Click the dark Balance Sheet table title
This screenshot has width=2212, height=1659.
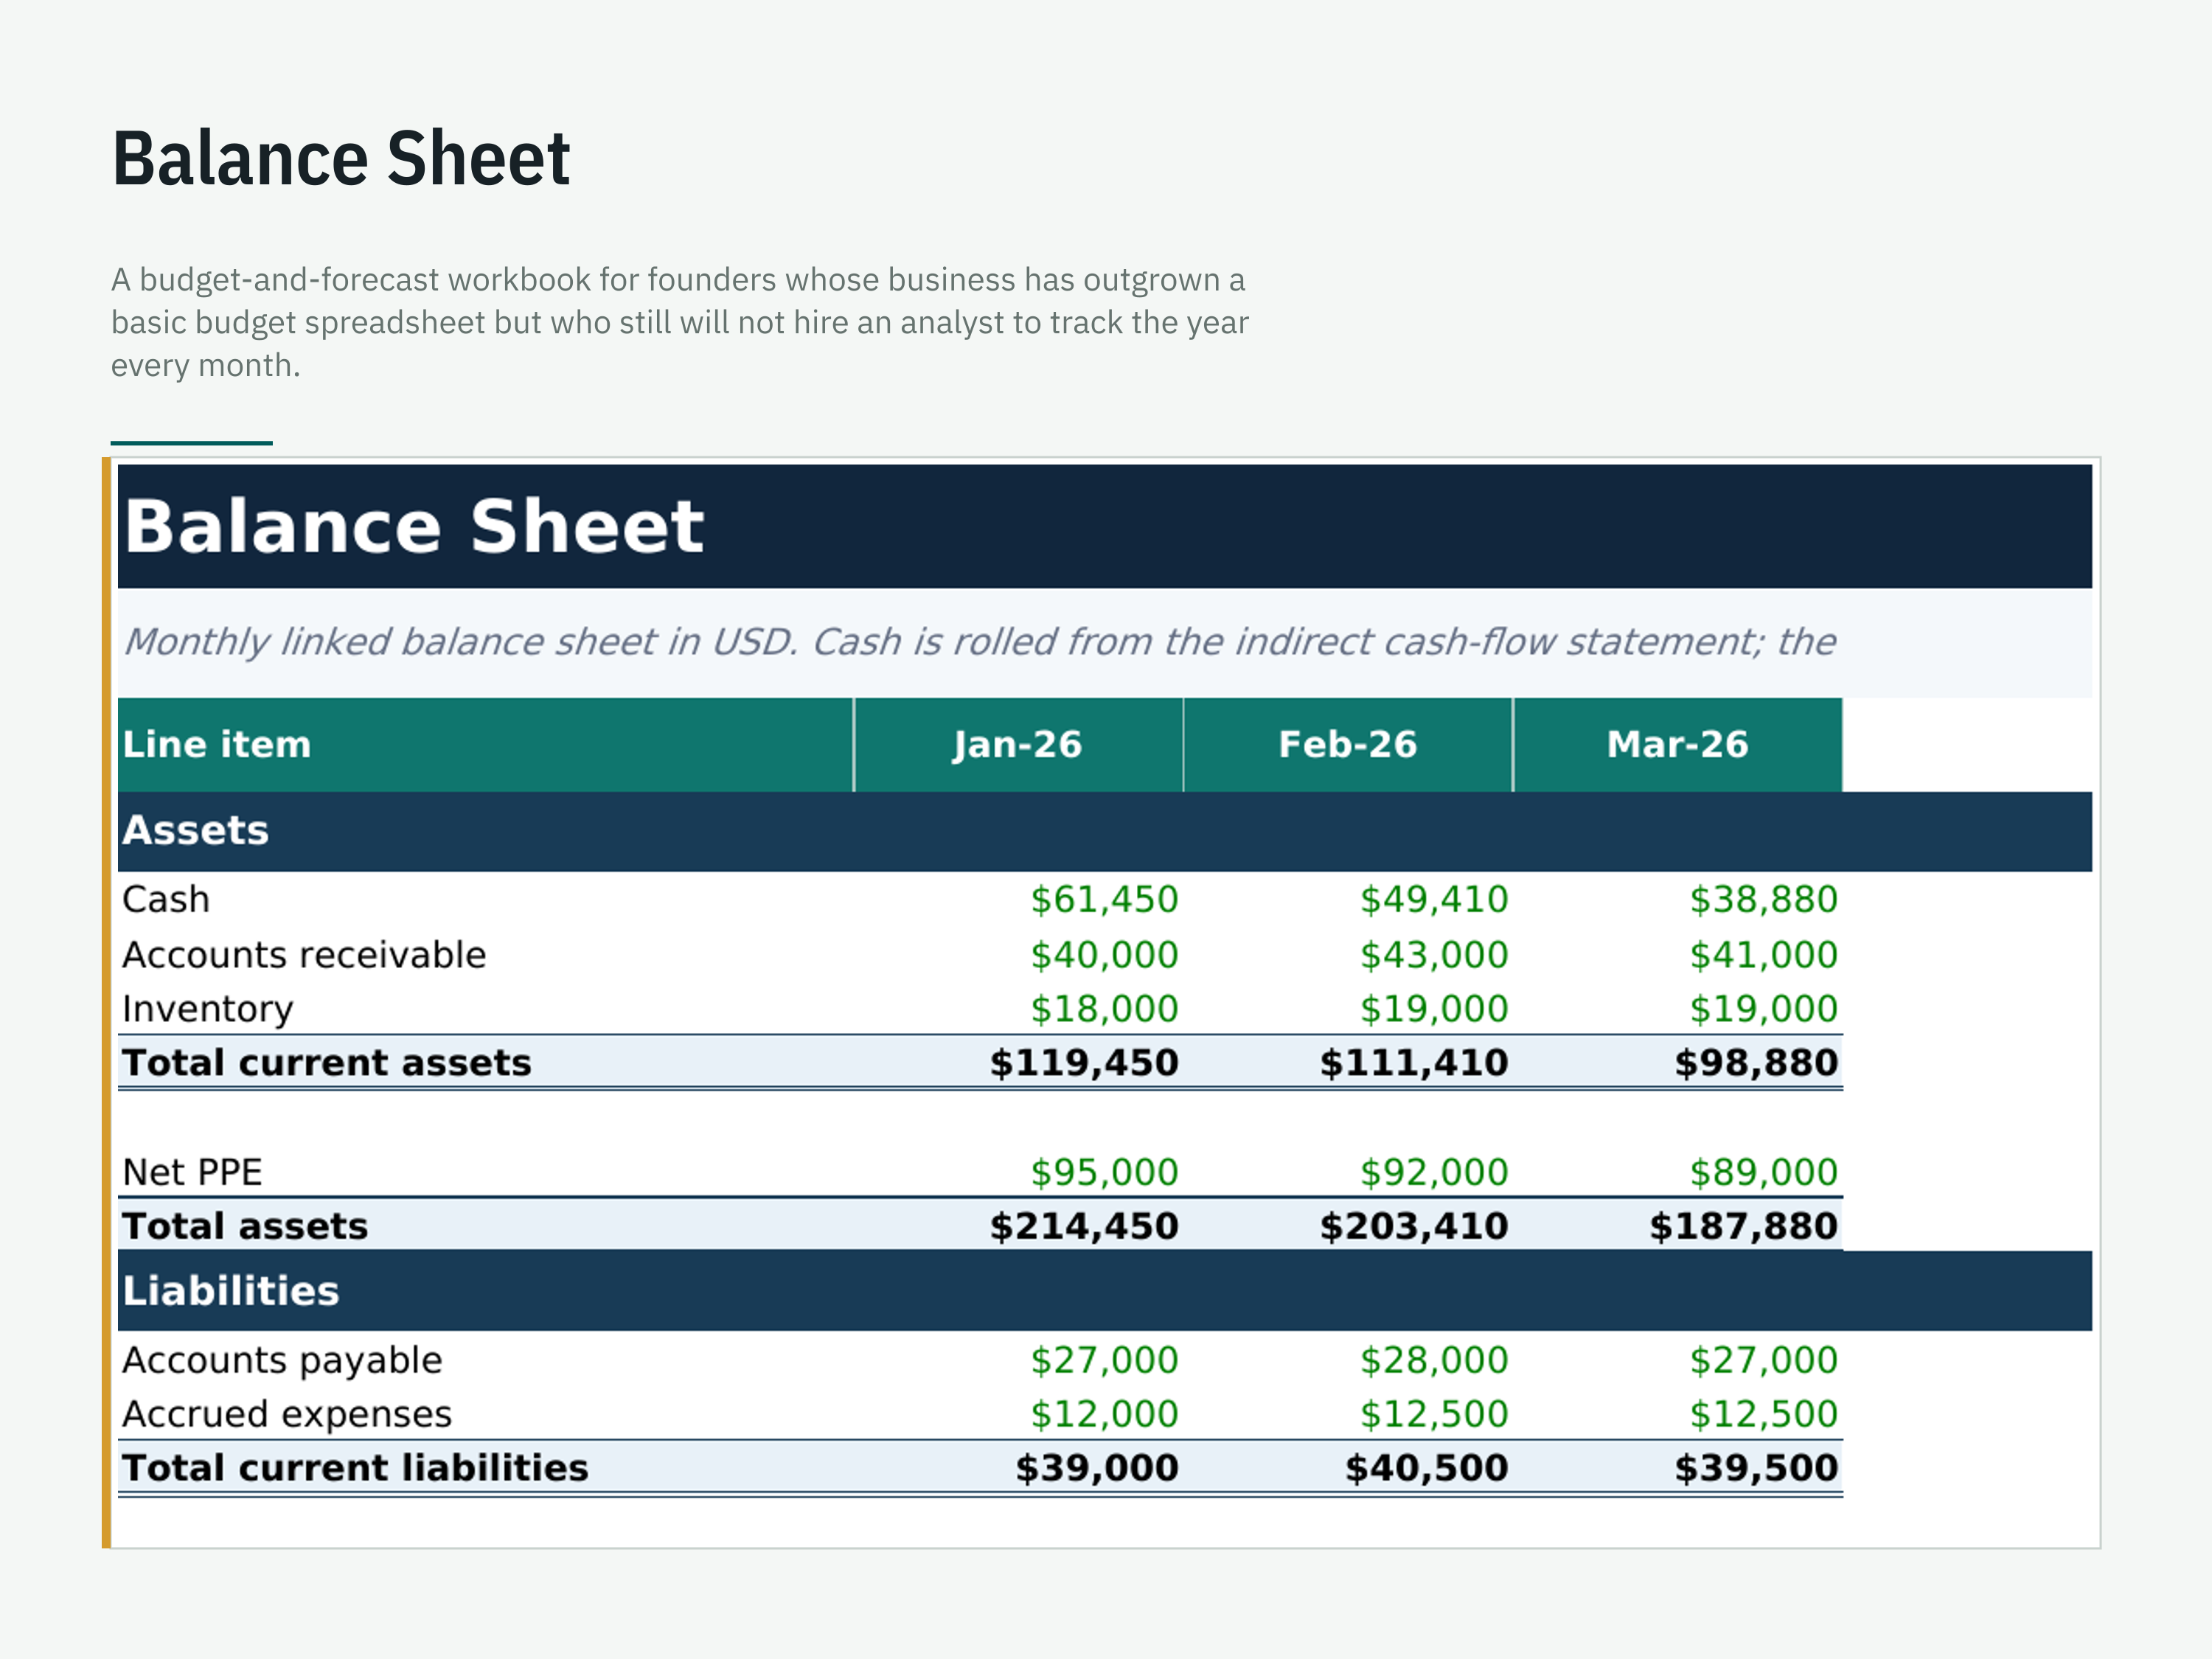tap(414, 526)
